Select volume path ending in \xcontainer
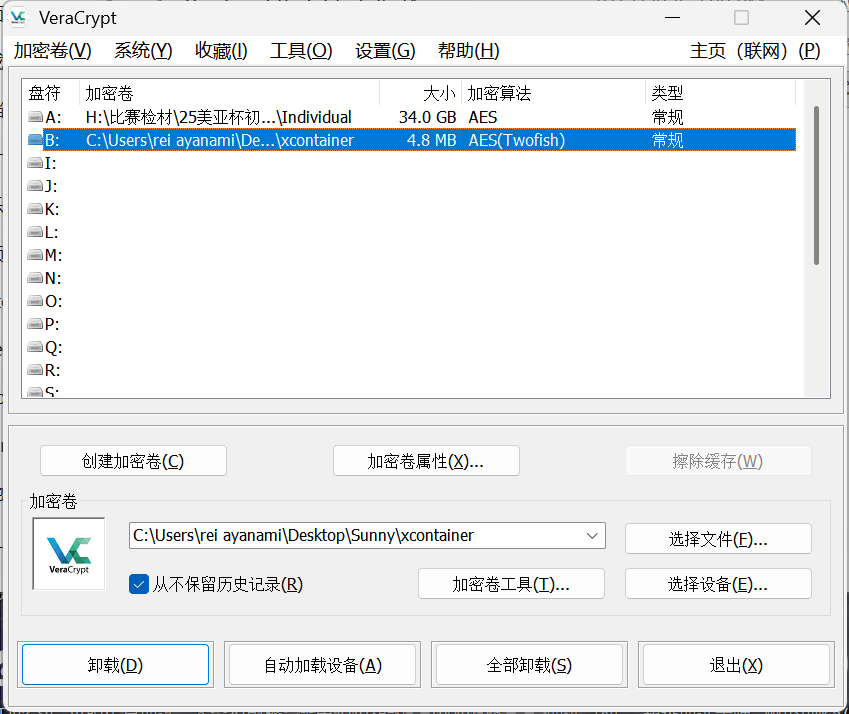Image resolution: width=849 pixels, height=714 pixels. tap(220, 140)
